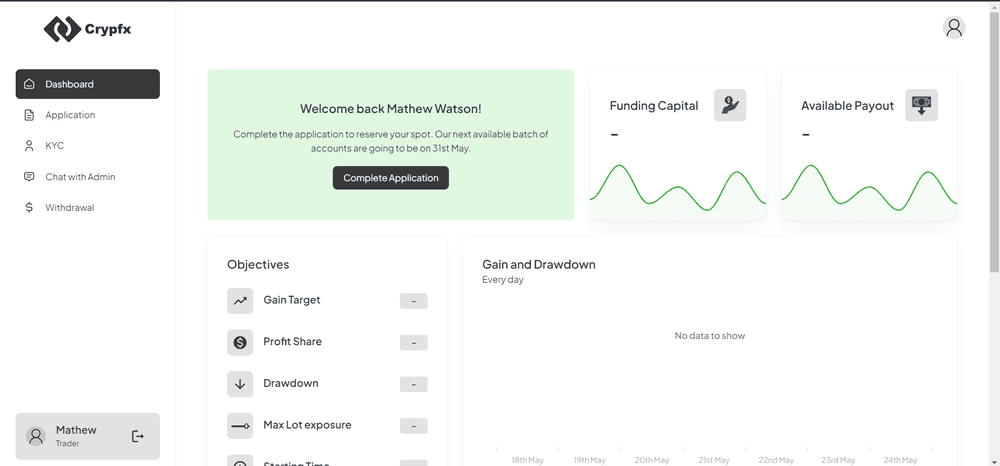
Task: Click the page vertical scrollbar
Action: point(994,140)
